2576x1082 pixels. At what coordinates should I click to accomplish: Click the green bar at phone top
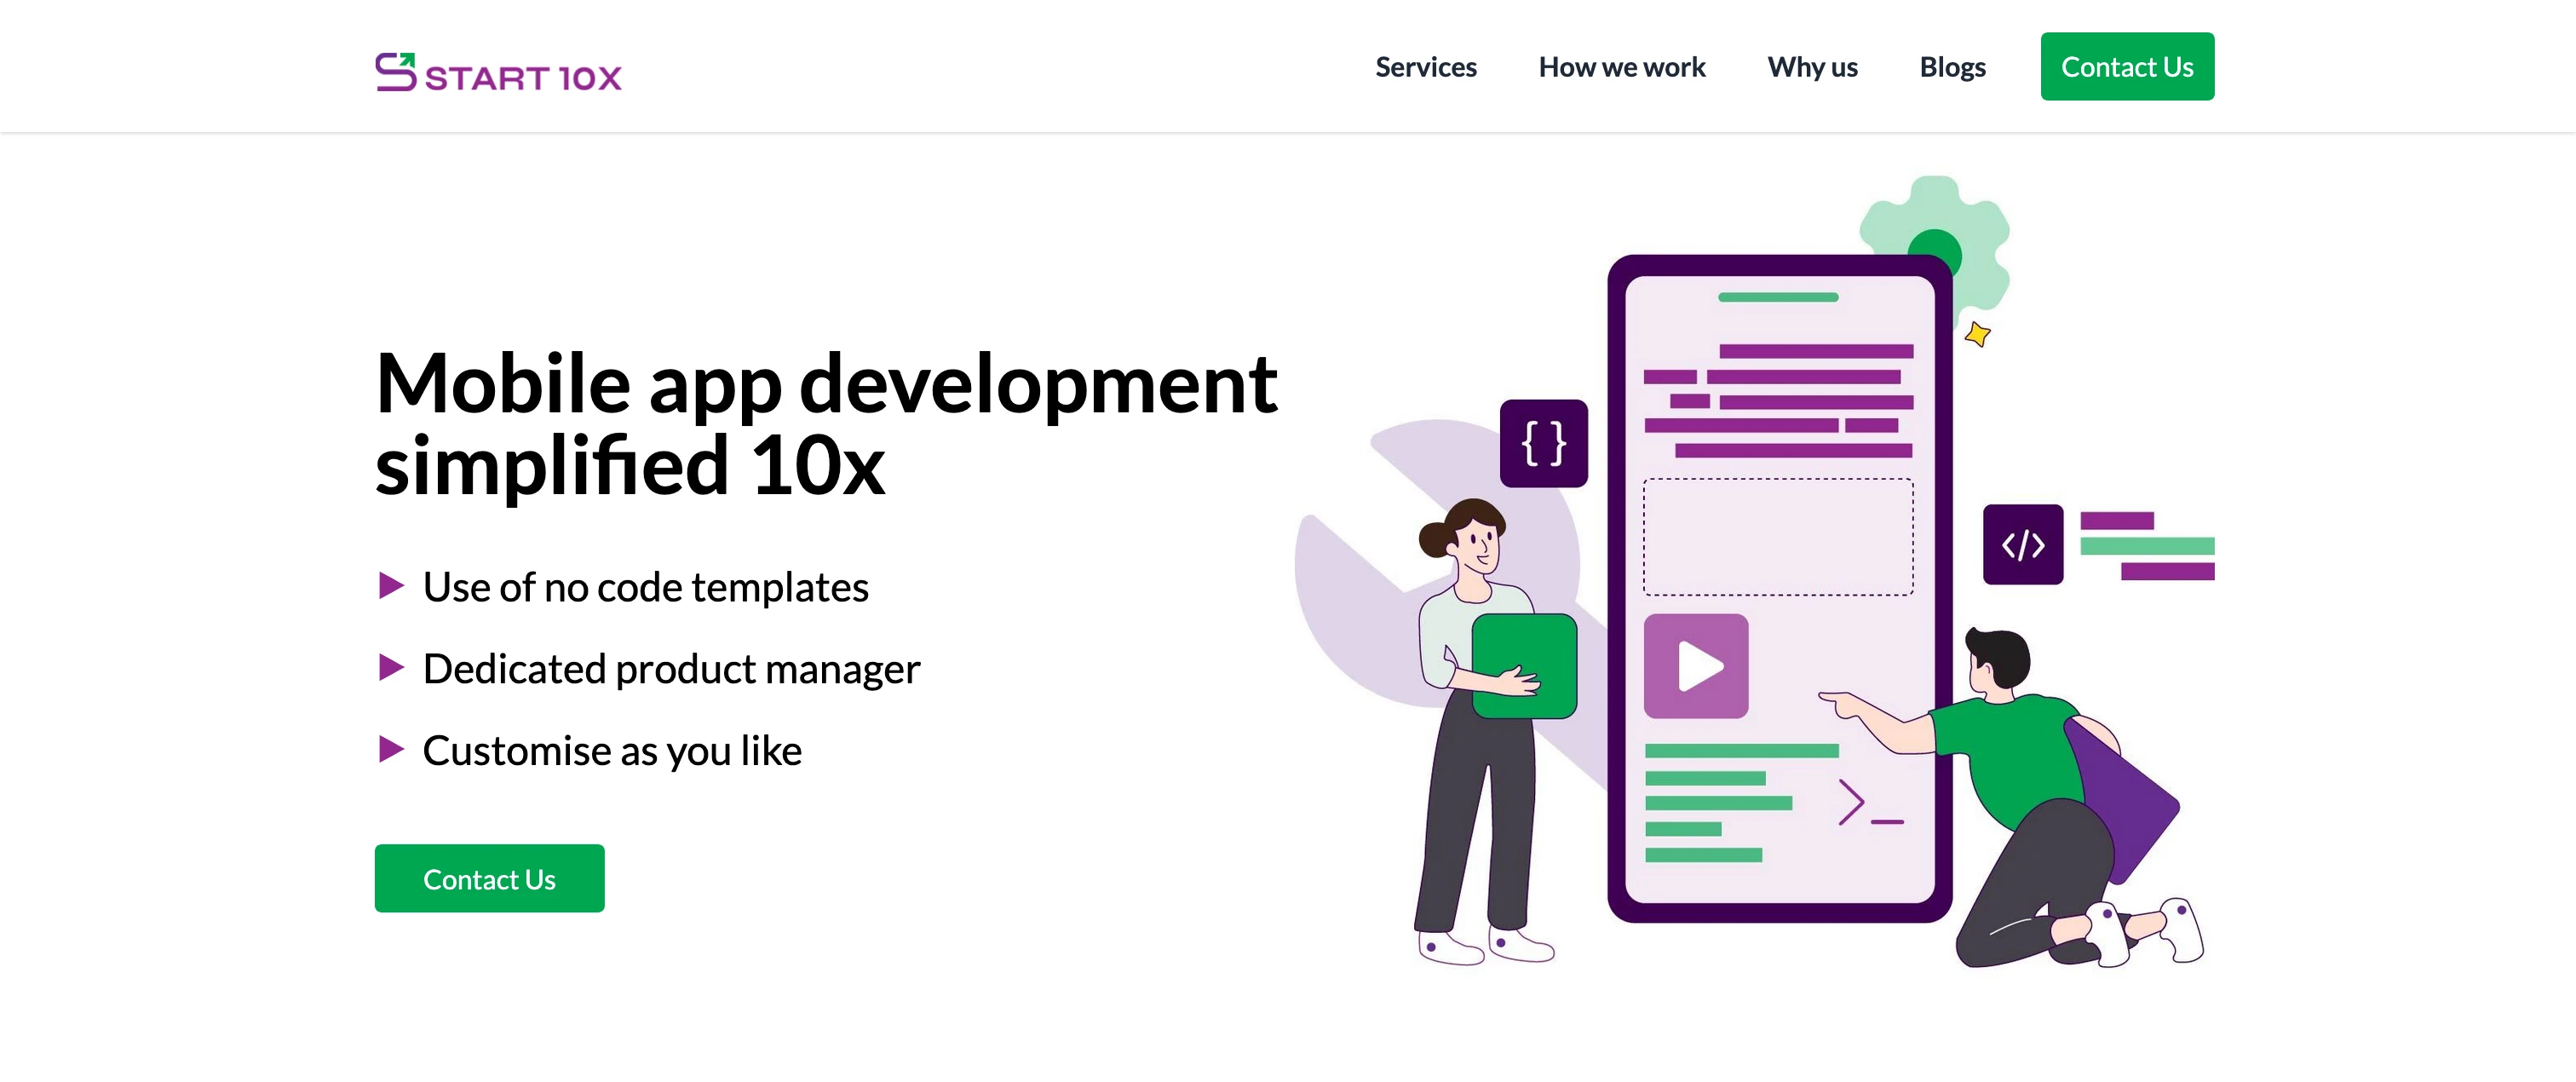[1777, 297]
